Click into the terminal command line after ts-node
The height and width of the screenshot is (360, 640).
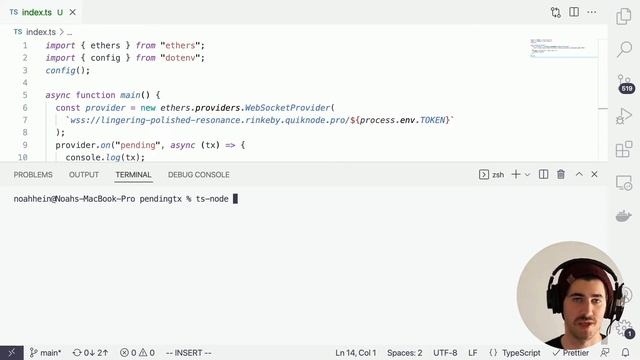pyautogui.click(x=235, y=199)
